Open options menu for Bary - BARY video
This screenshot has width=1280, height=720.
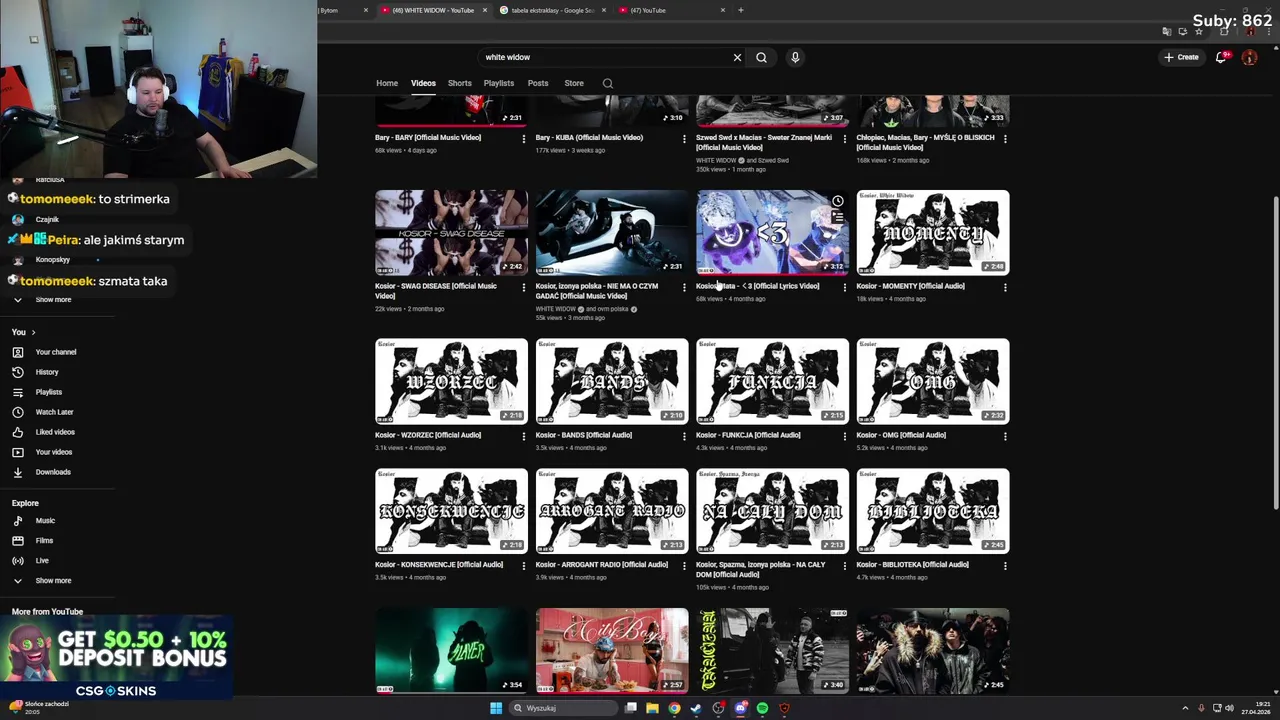pos(524,138)
